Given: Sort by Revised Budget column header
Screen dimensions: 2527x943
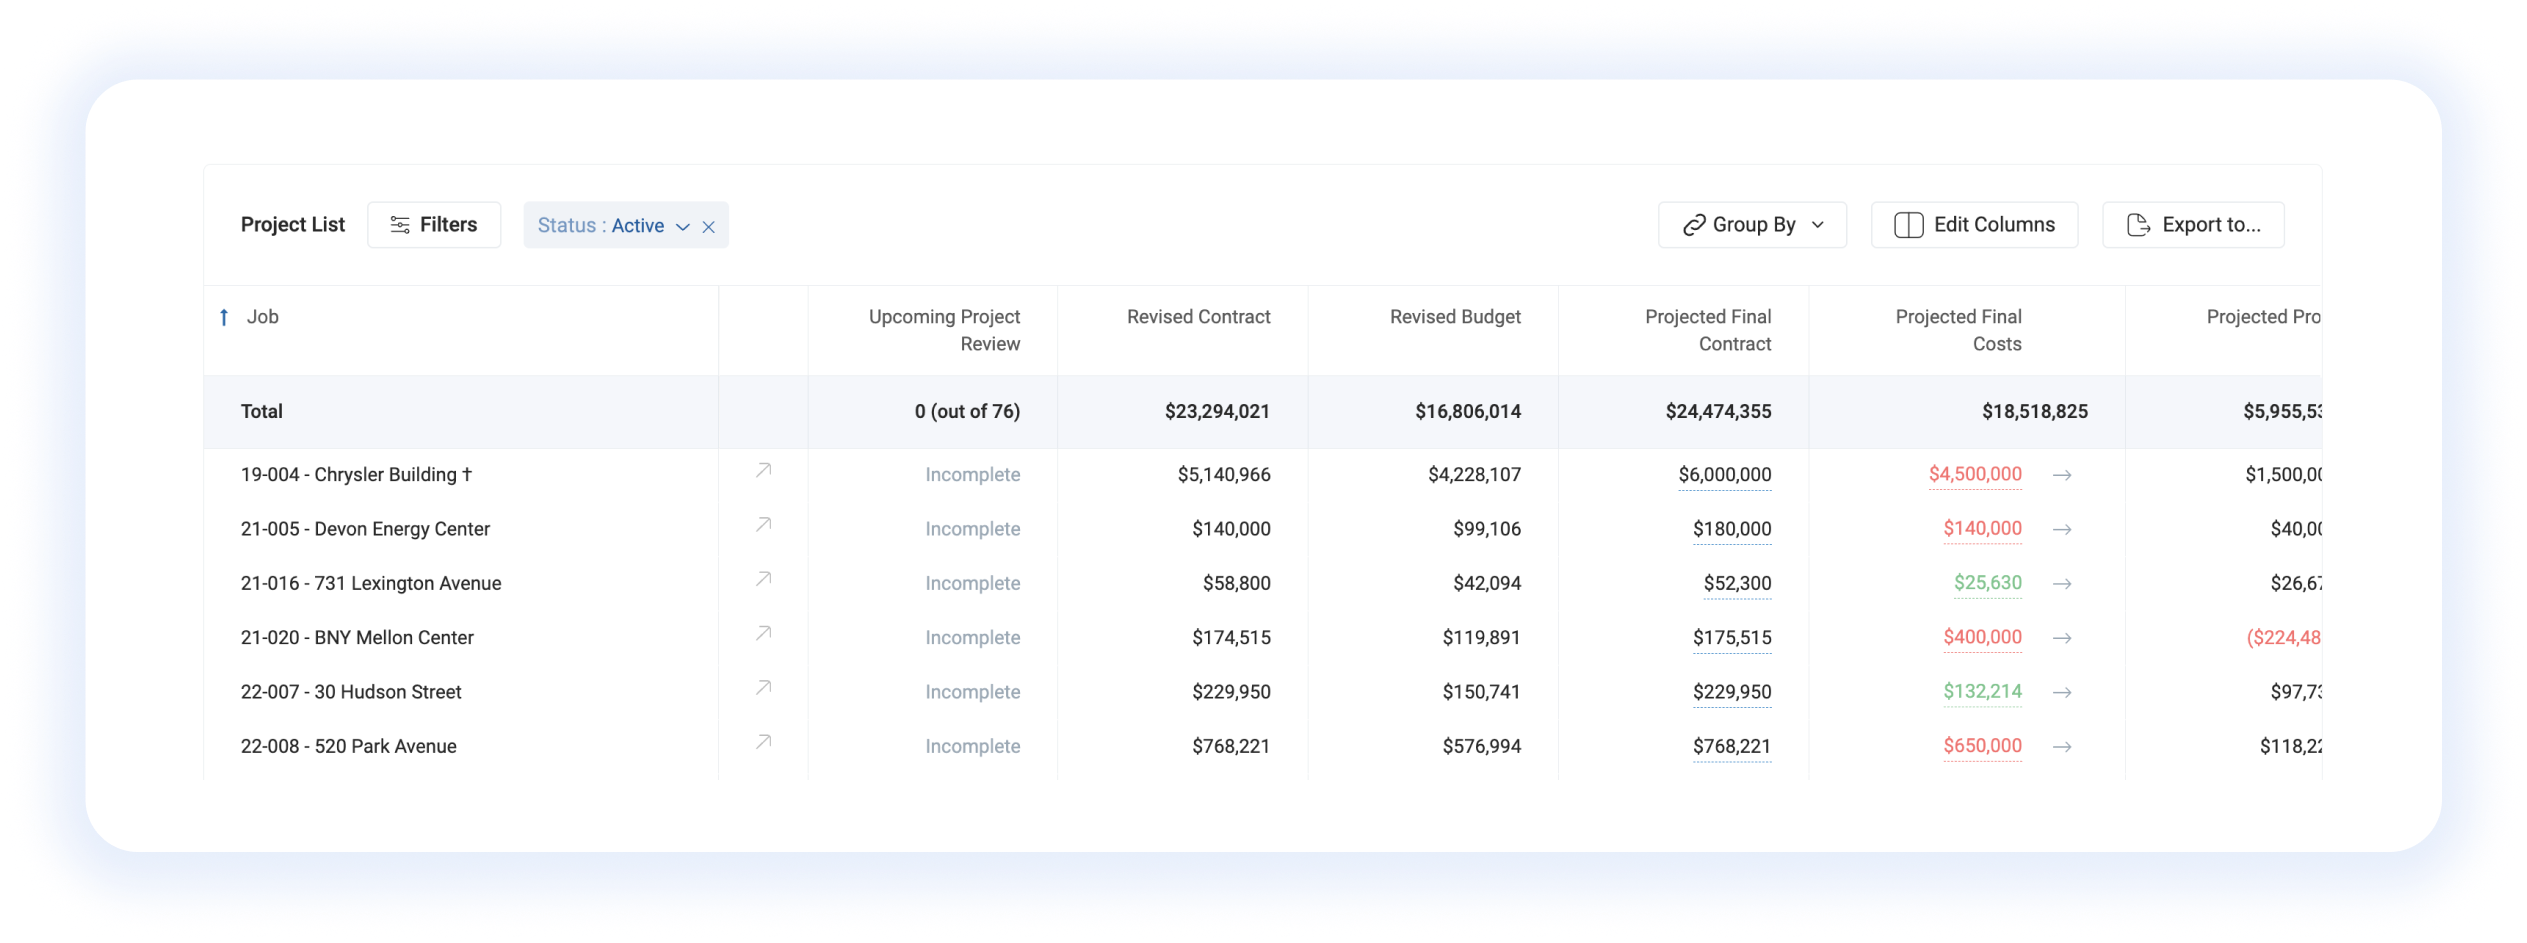Looking at the screenshot, I should point(1455,317).
